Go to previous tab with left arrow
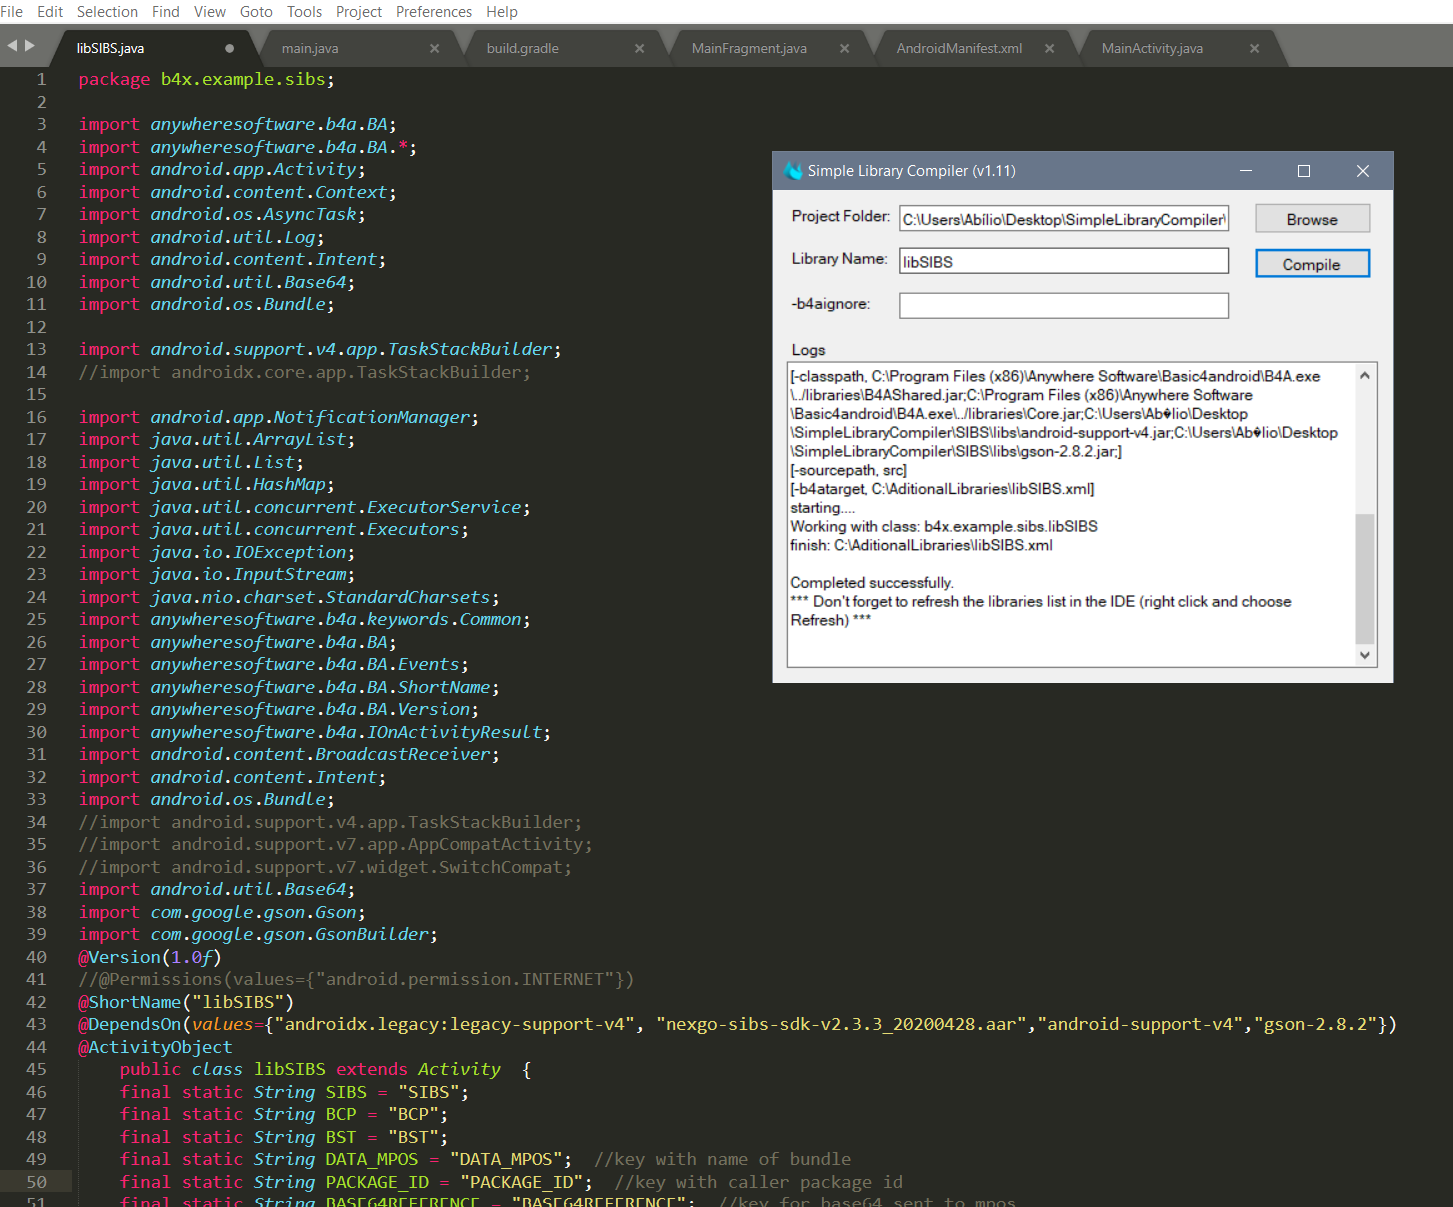This screenshot has width=1453, height=1207. (12, 46)
